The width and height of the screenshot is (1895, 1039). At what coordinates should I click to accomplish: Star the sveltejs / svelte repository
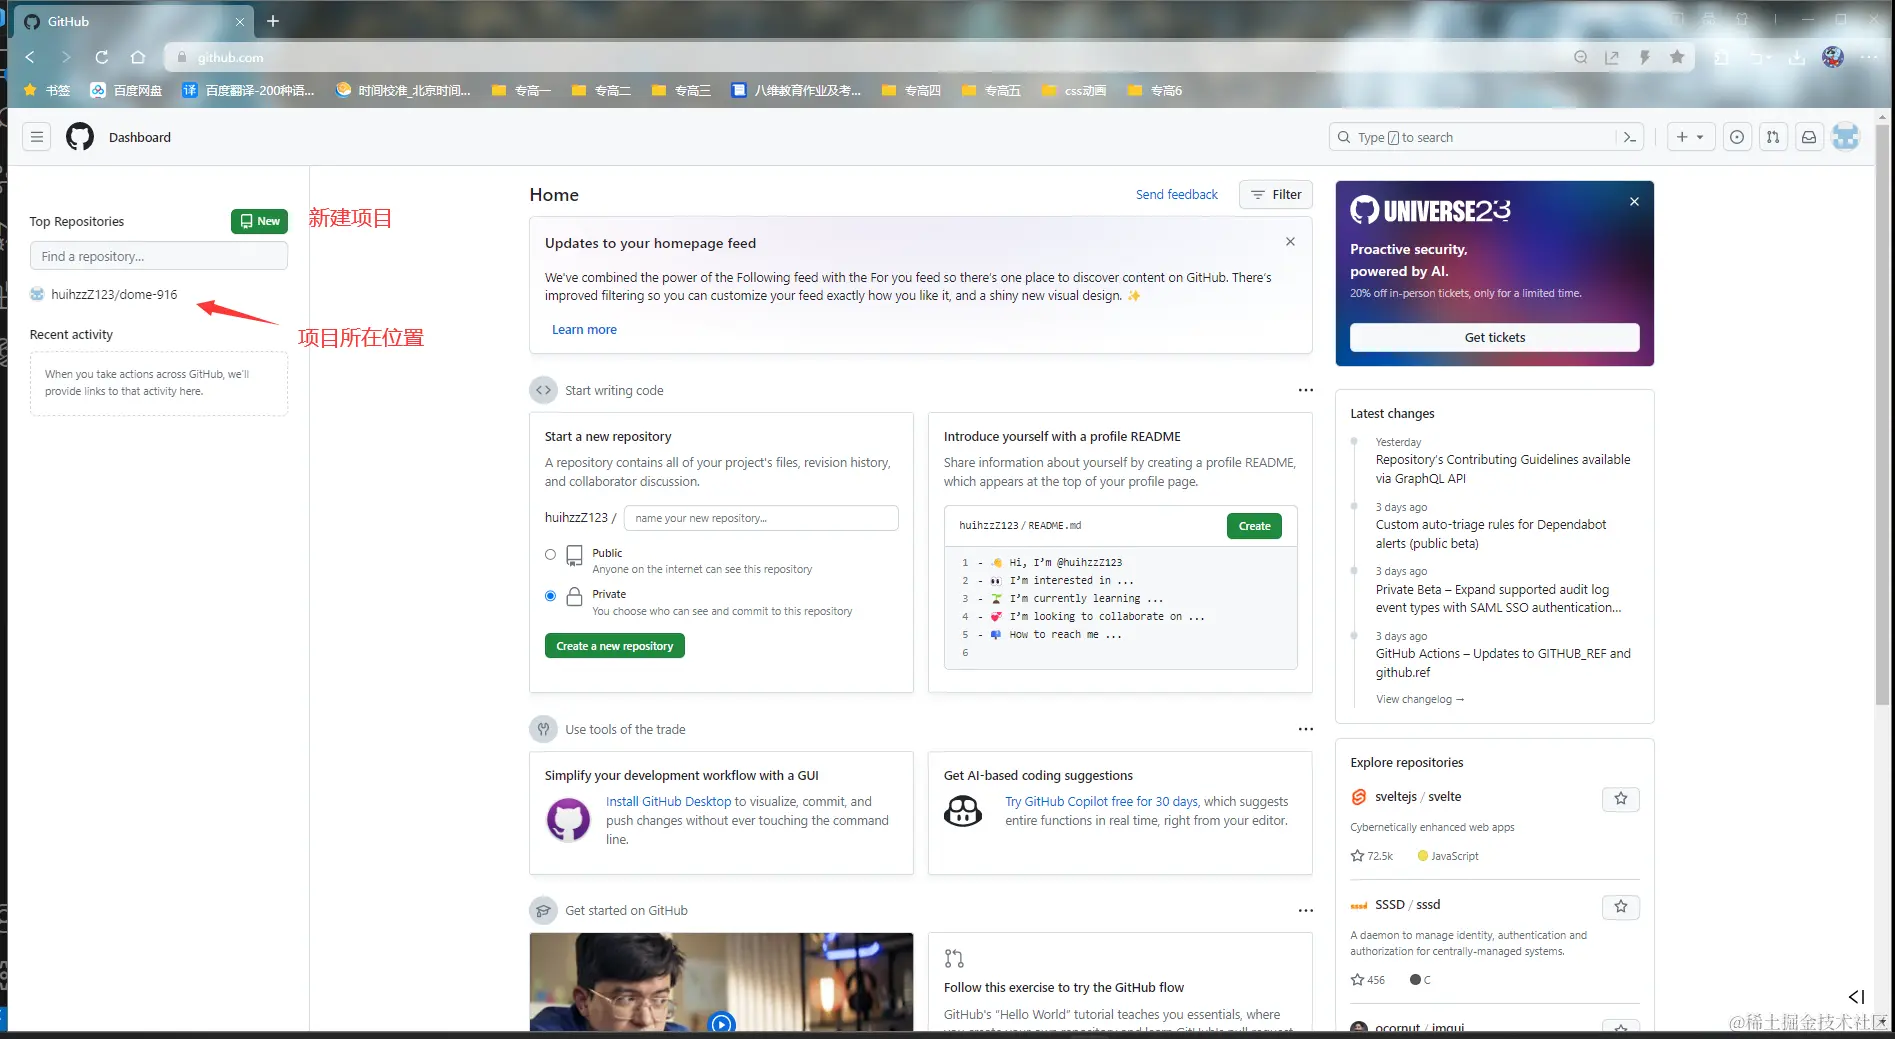(1621, 798)
